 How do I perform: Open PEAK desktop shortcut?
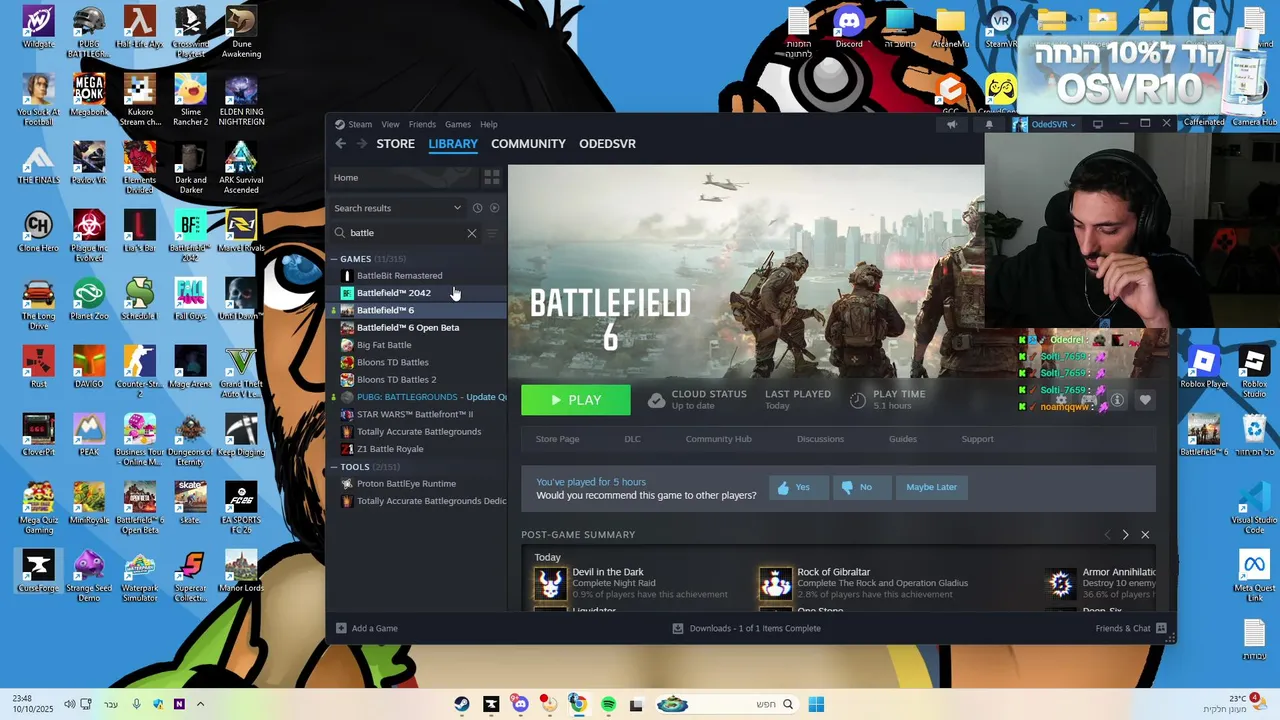[89, 434]
